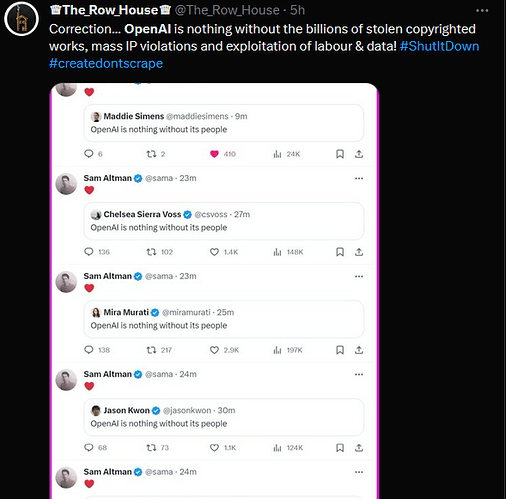The height and width of the screenshot is (499, 506).
Task: Reply to the post with 136 comments
Action: pos(89,252)
